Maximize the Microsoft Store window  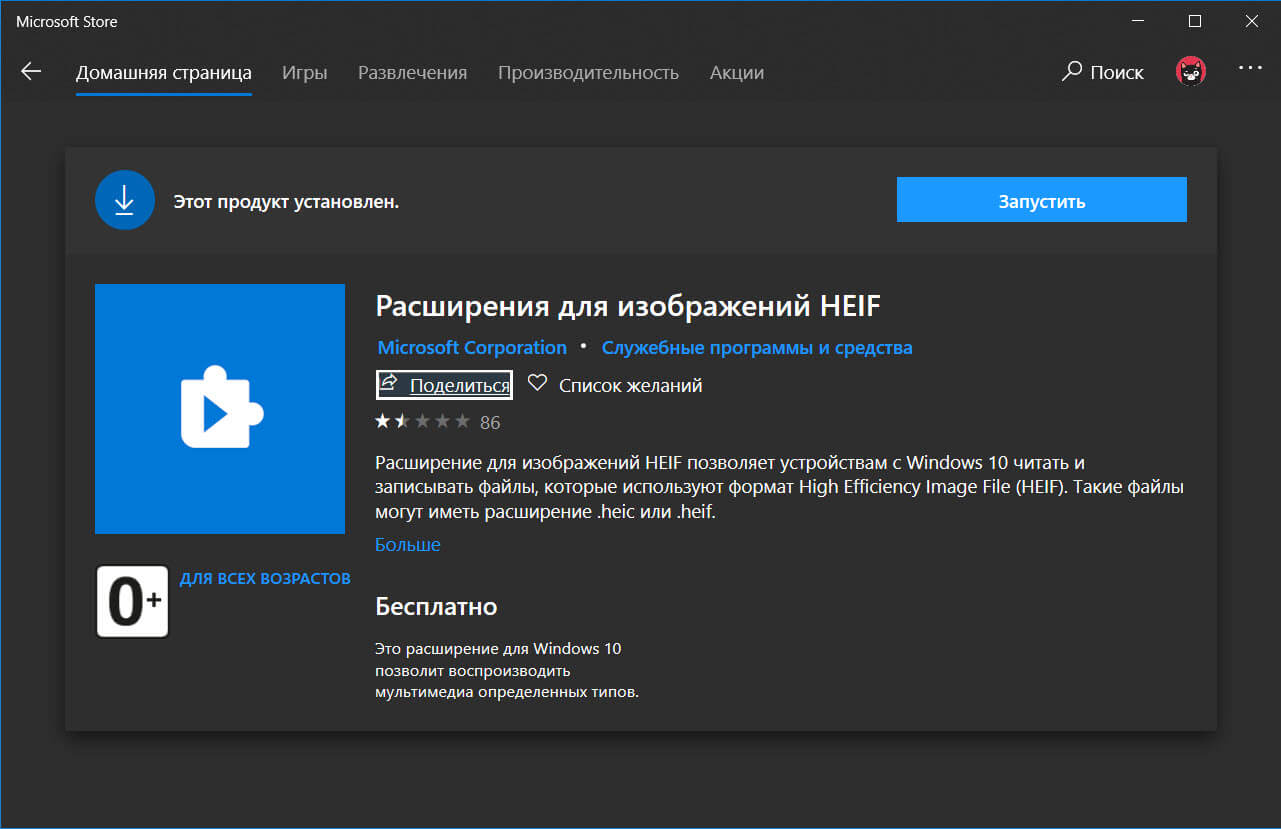tap(1195, 21)
